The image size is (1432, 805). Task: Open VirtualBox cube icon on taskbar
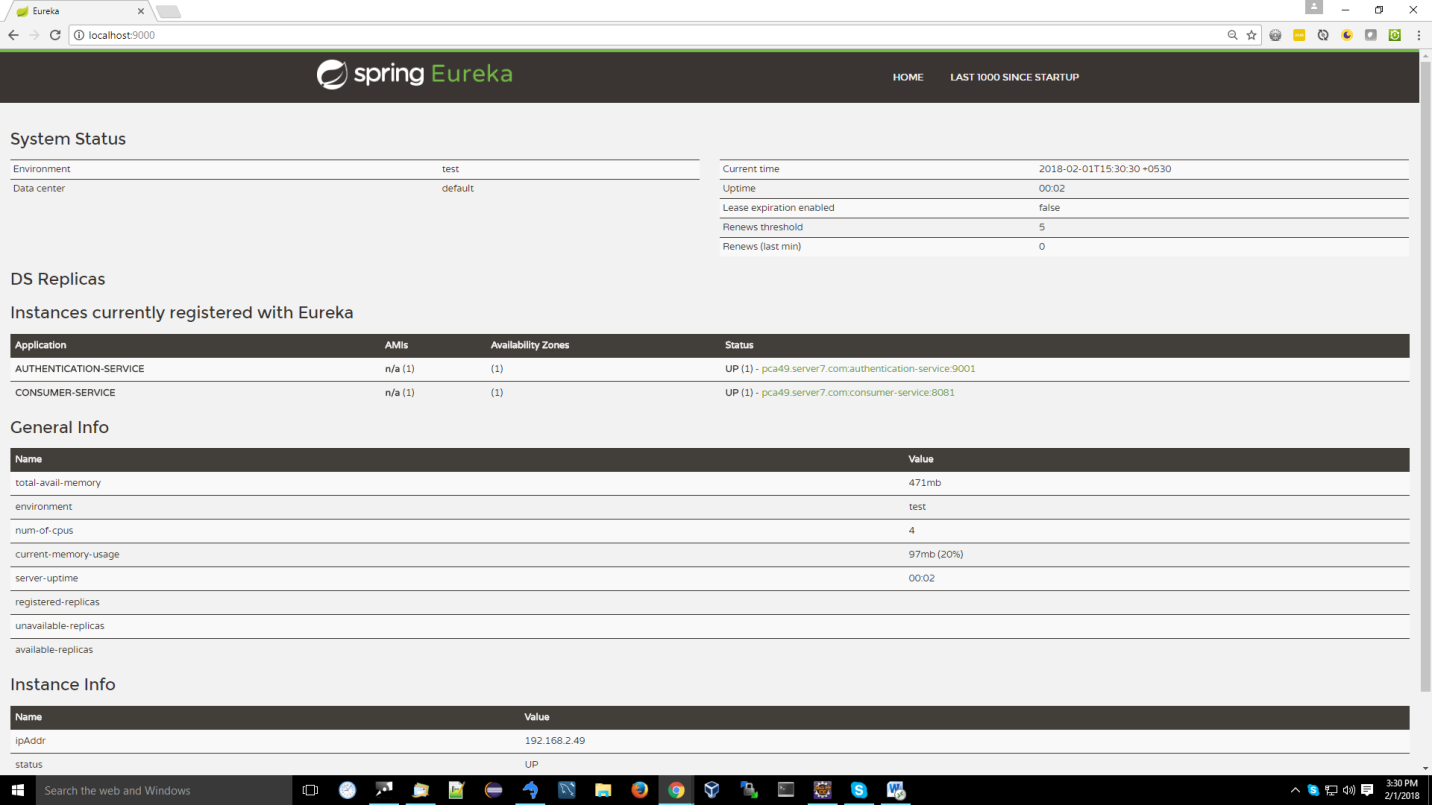[712, 790]
